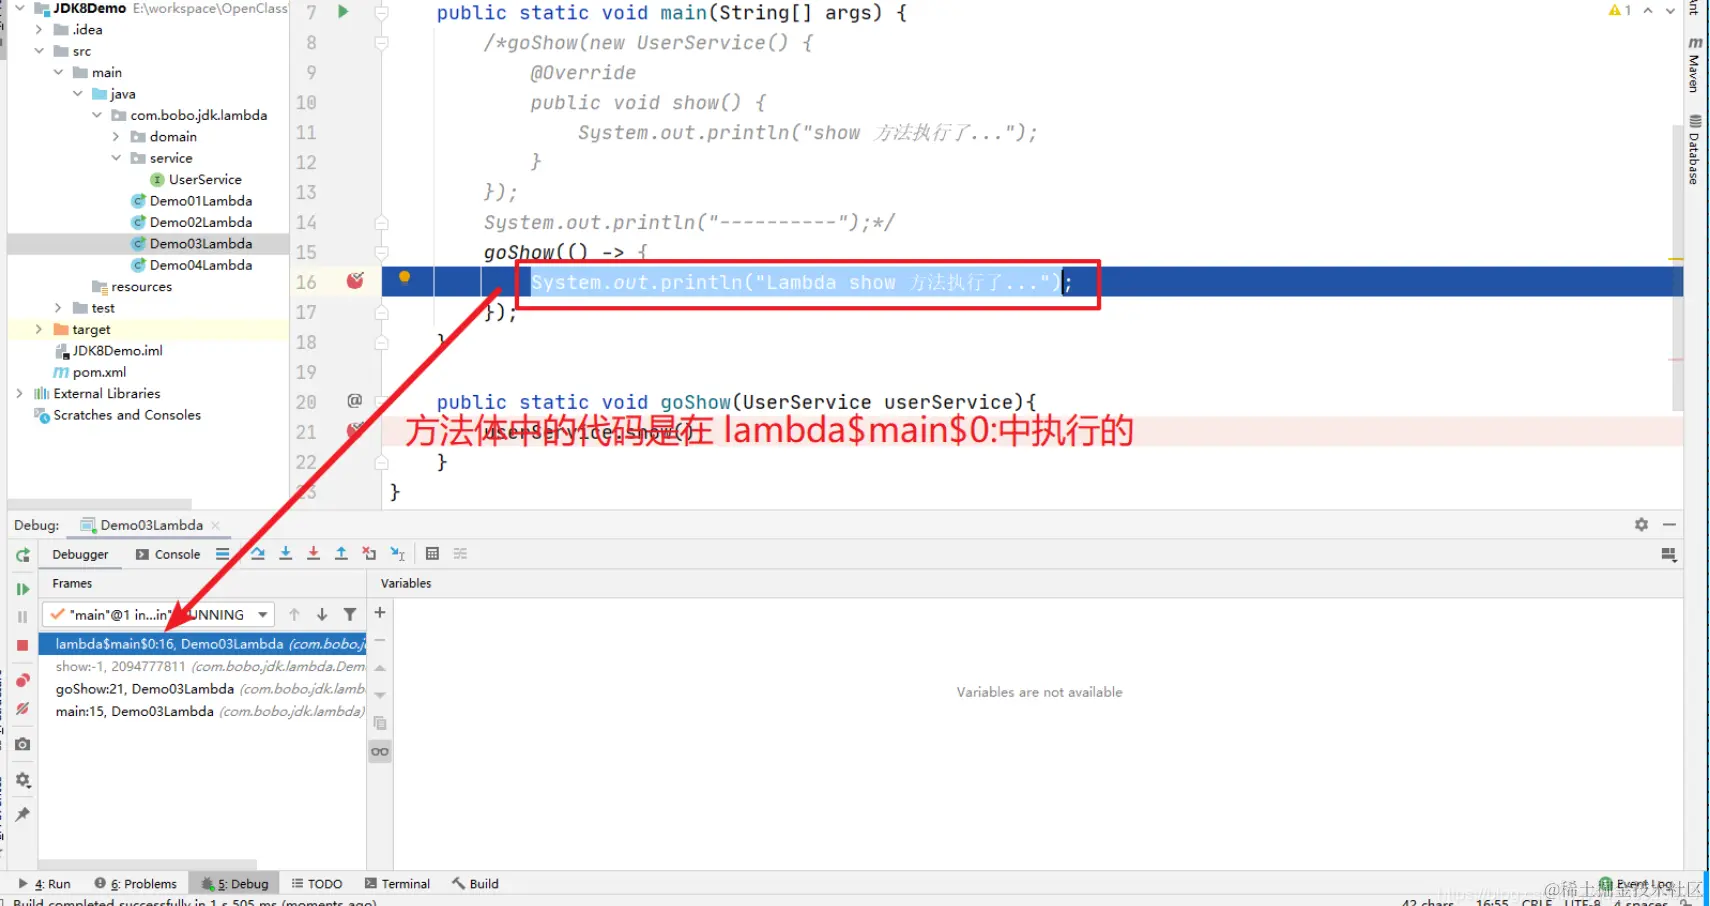1710x906 pixels.
Task: Open the thread selector dropdown
Action: (x=158, y=615)
